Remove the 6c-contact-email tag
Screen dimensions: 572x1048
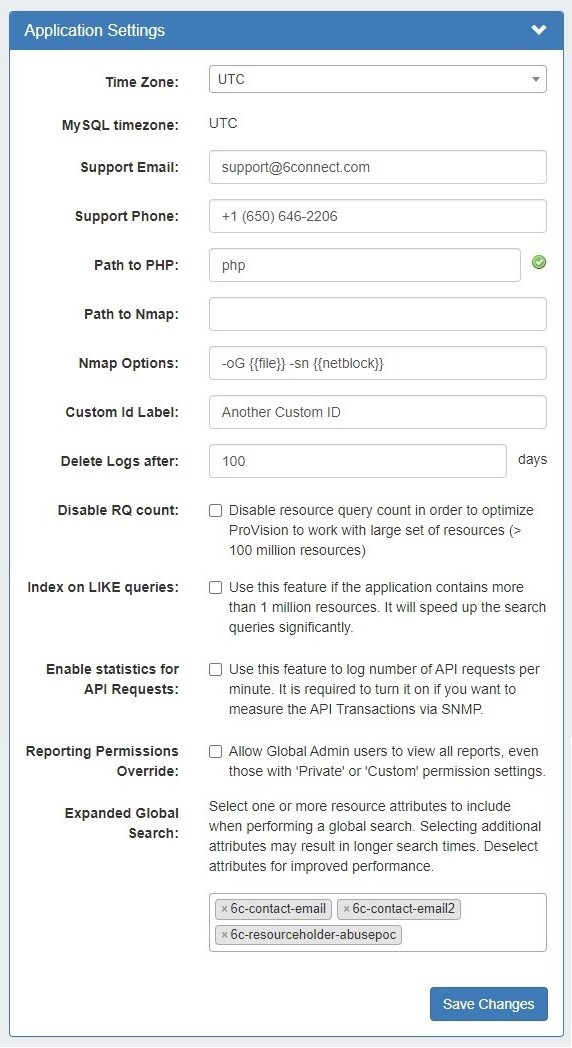coord(225,909)
